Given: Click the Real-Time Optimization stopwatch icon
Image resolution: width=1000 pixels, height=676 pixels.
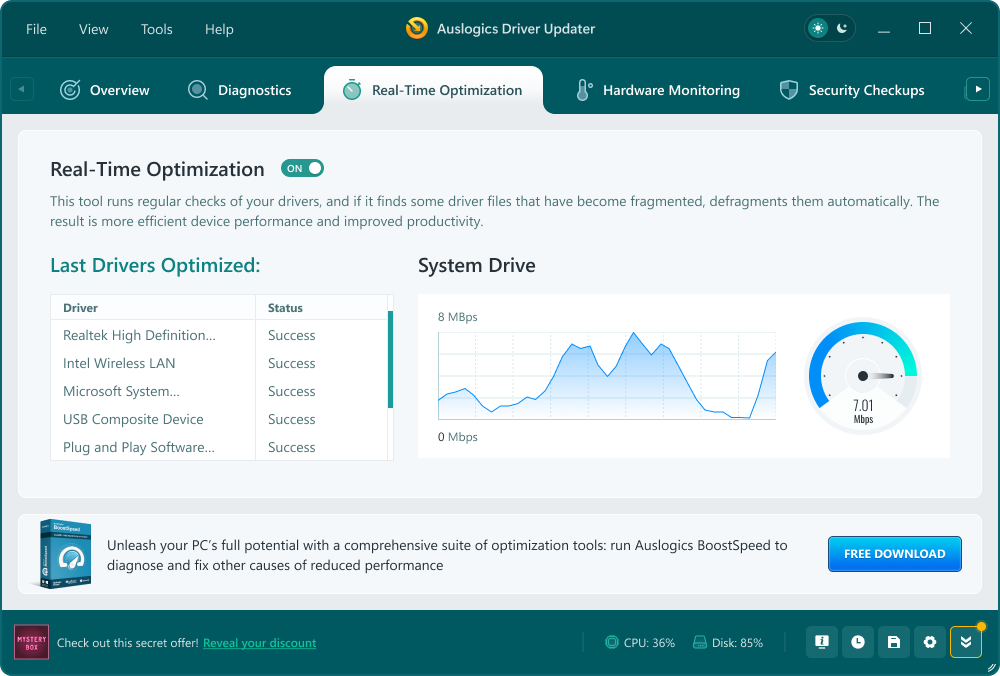Looking at the screenshot, I should [351, 89].
